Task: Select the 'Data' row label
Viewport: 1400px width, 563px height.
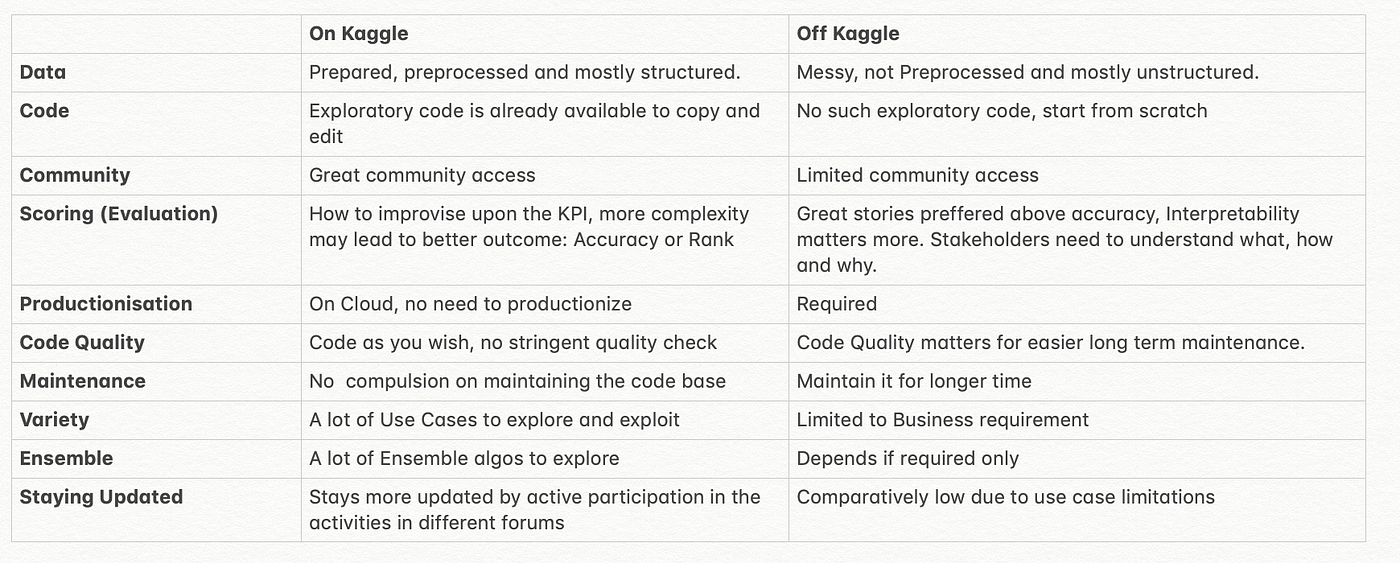Action: [43, 72]
